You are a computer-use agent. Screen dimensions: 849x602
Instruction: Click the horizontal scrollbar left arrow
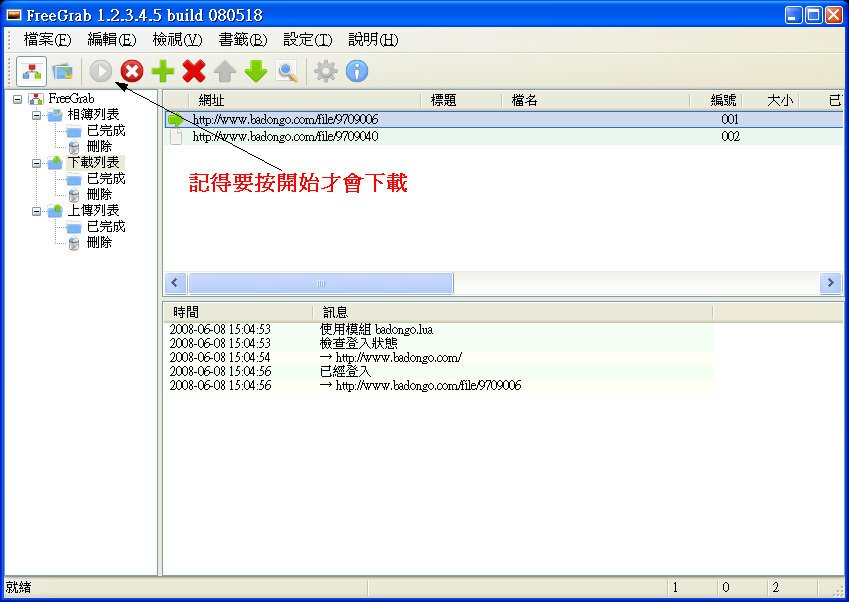point(175,283)
